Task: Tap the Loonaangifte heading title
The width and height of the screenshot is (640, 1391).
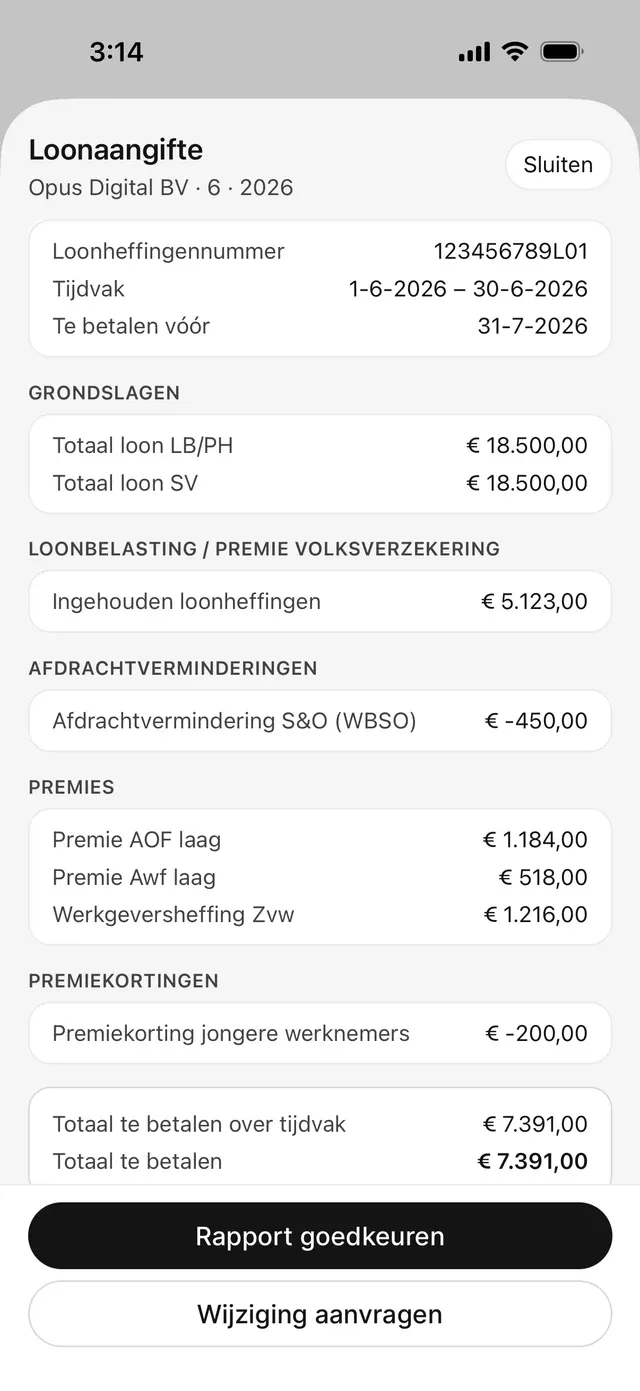Action: [116, 150]
